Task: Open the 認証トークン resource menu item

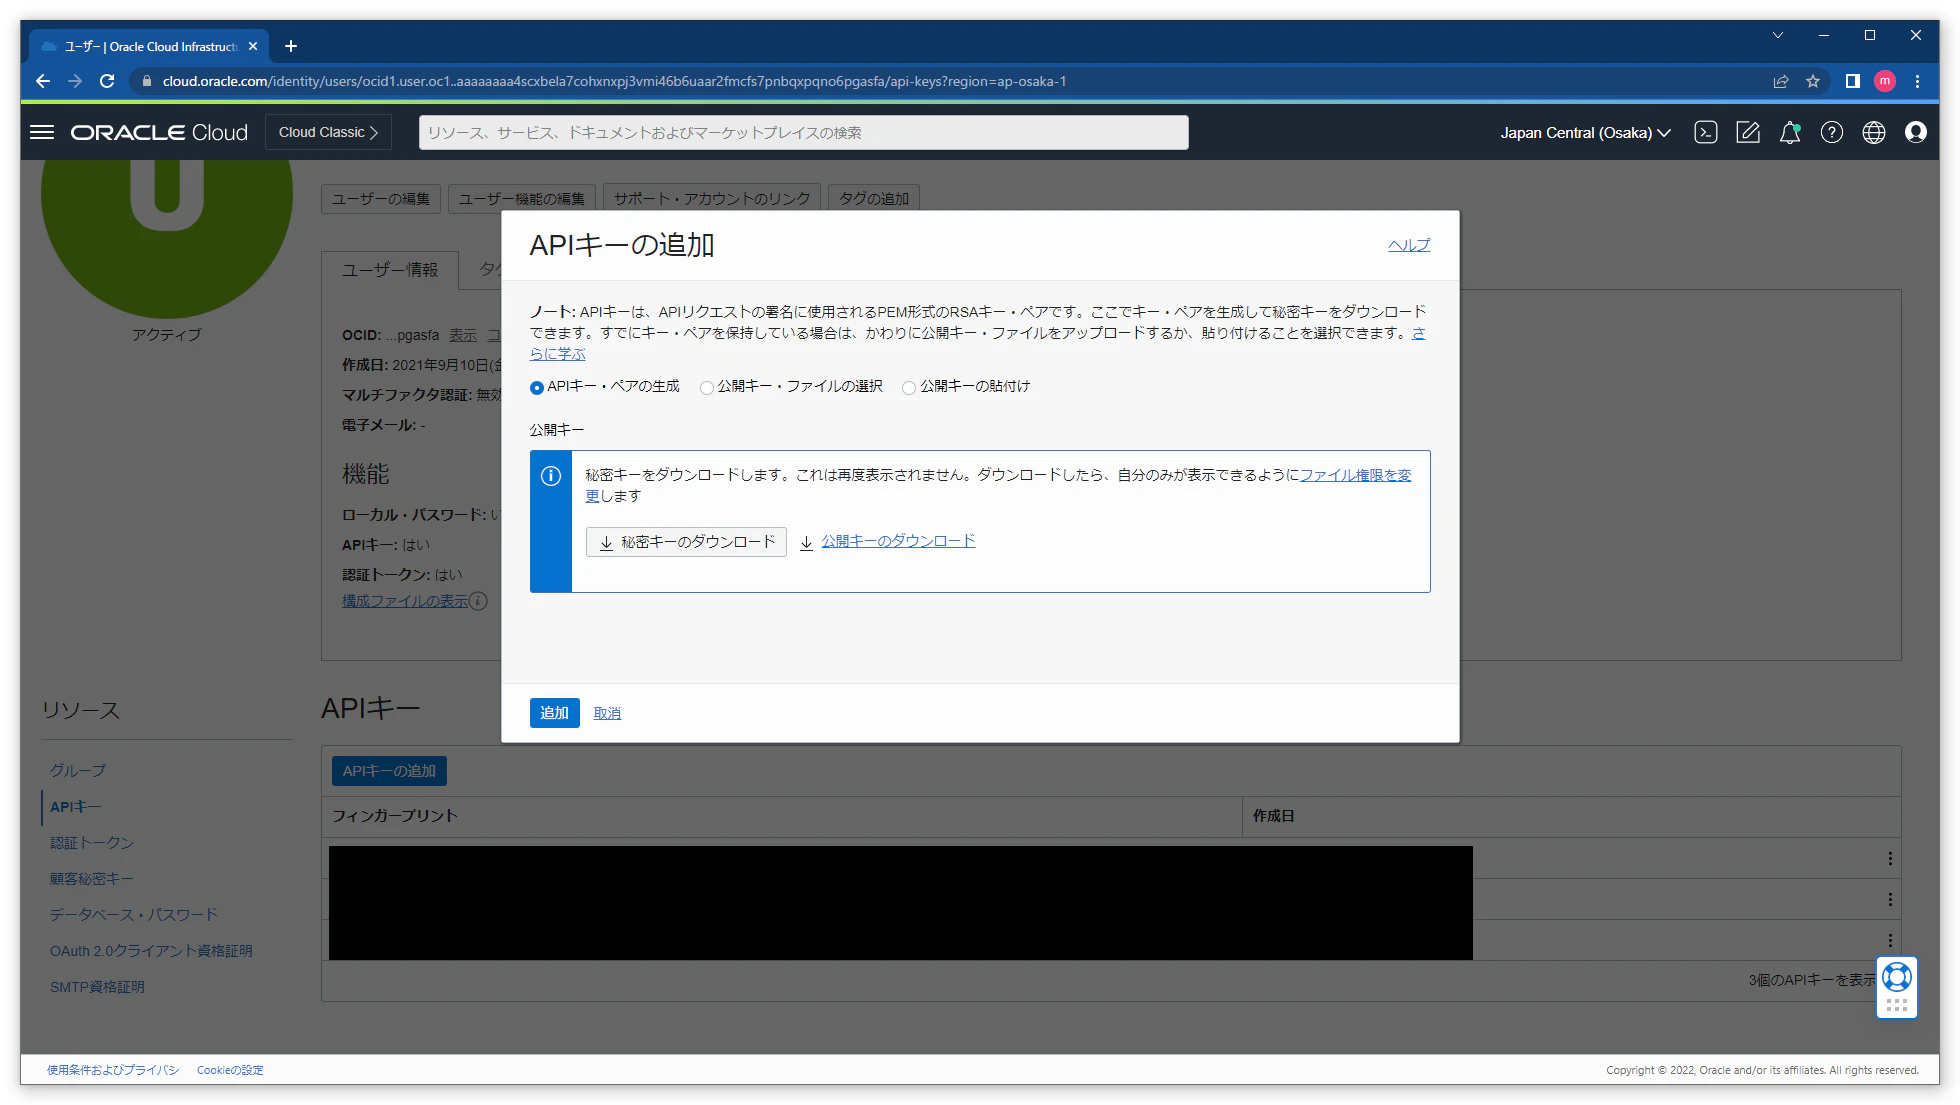Action: click(x=92, y=842)
